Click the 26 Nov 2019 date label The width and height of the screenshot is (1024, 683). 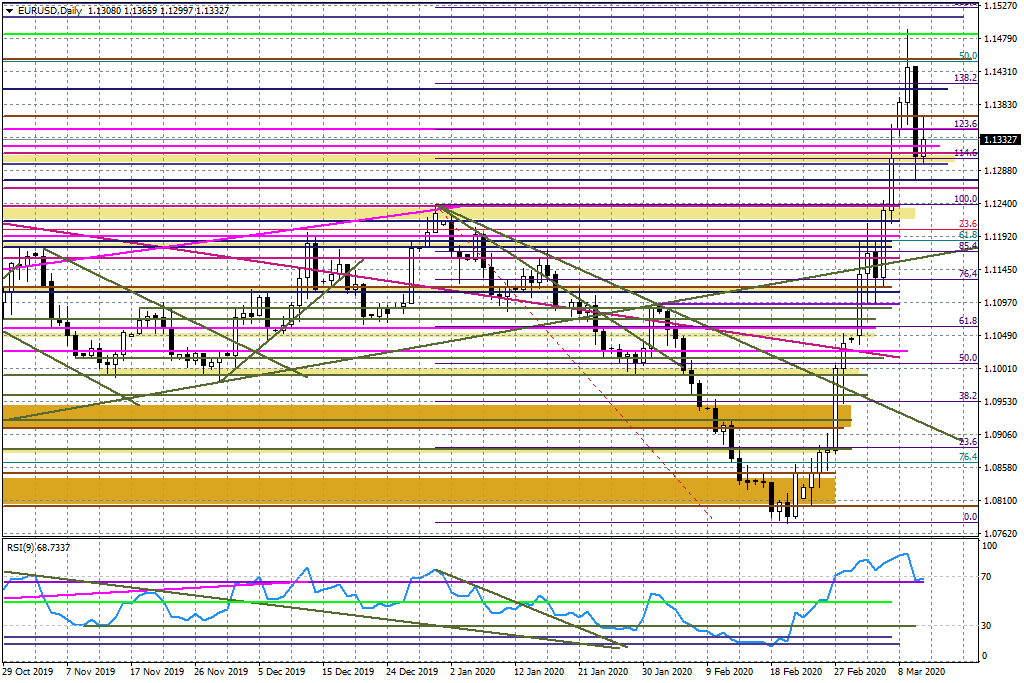pos(221,671)
